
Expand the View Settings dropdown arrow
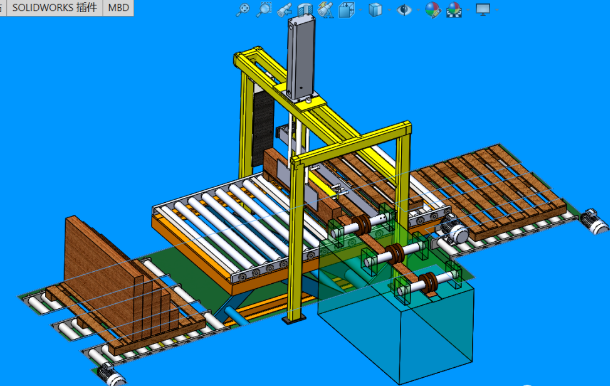[x=497, y=10]
